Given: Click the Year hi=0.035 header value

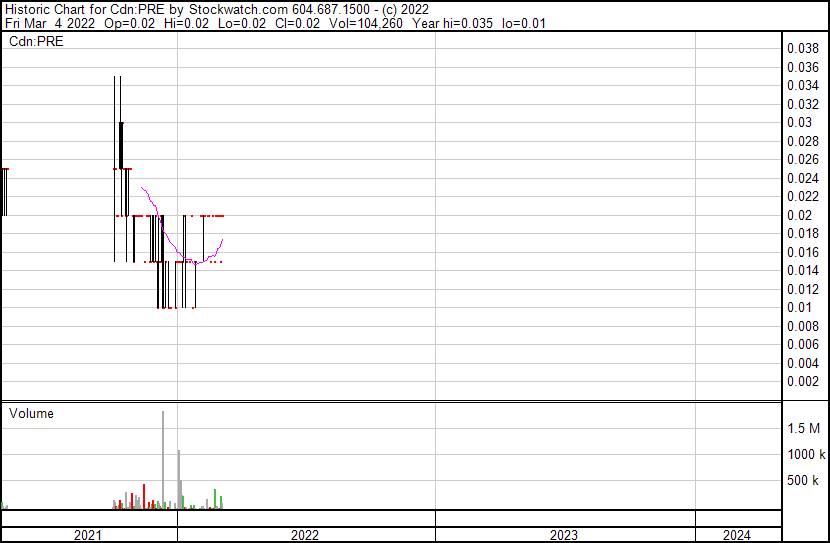Looking at the screenshot, I should [x=451, y=24].
